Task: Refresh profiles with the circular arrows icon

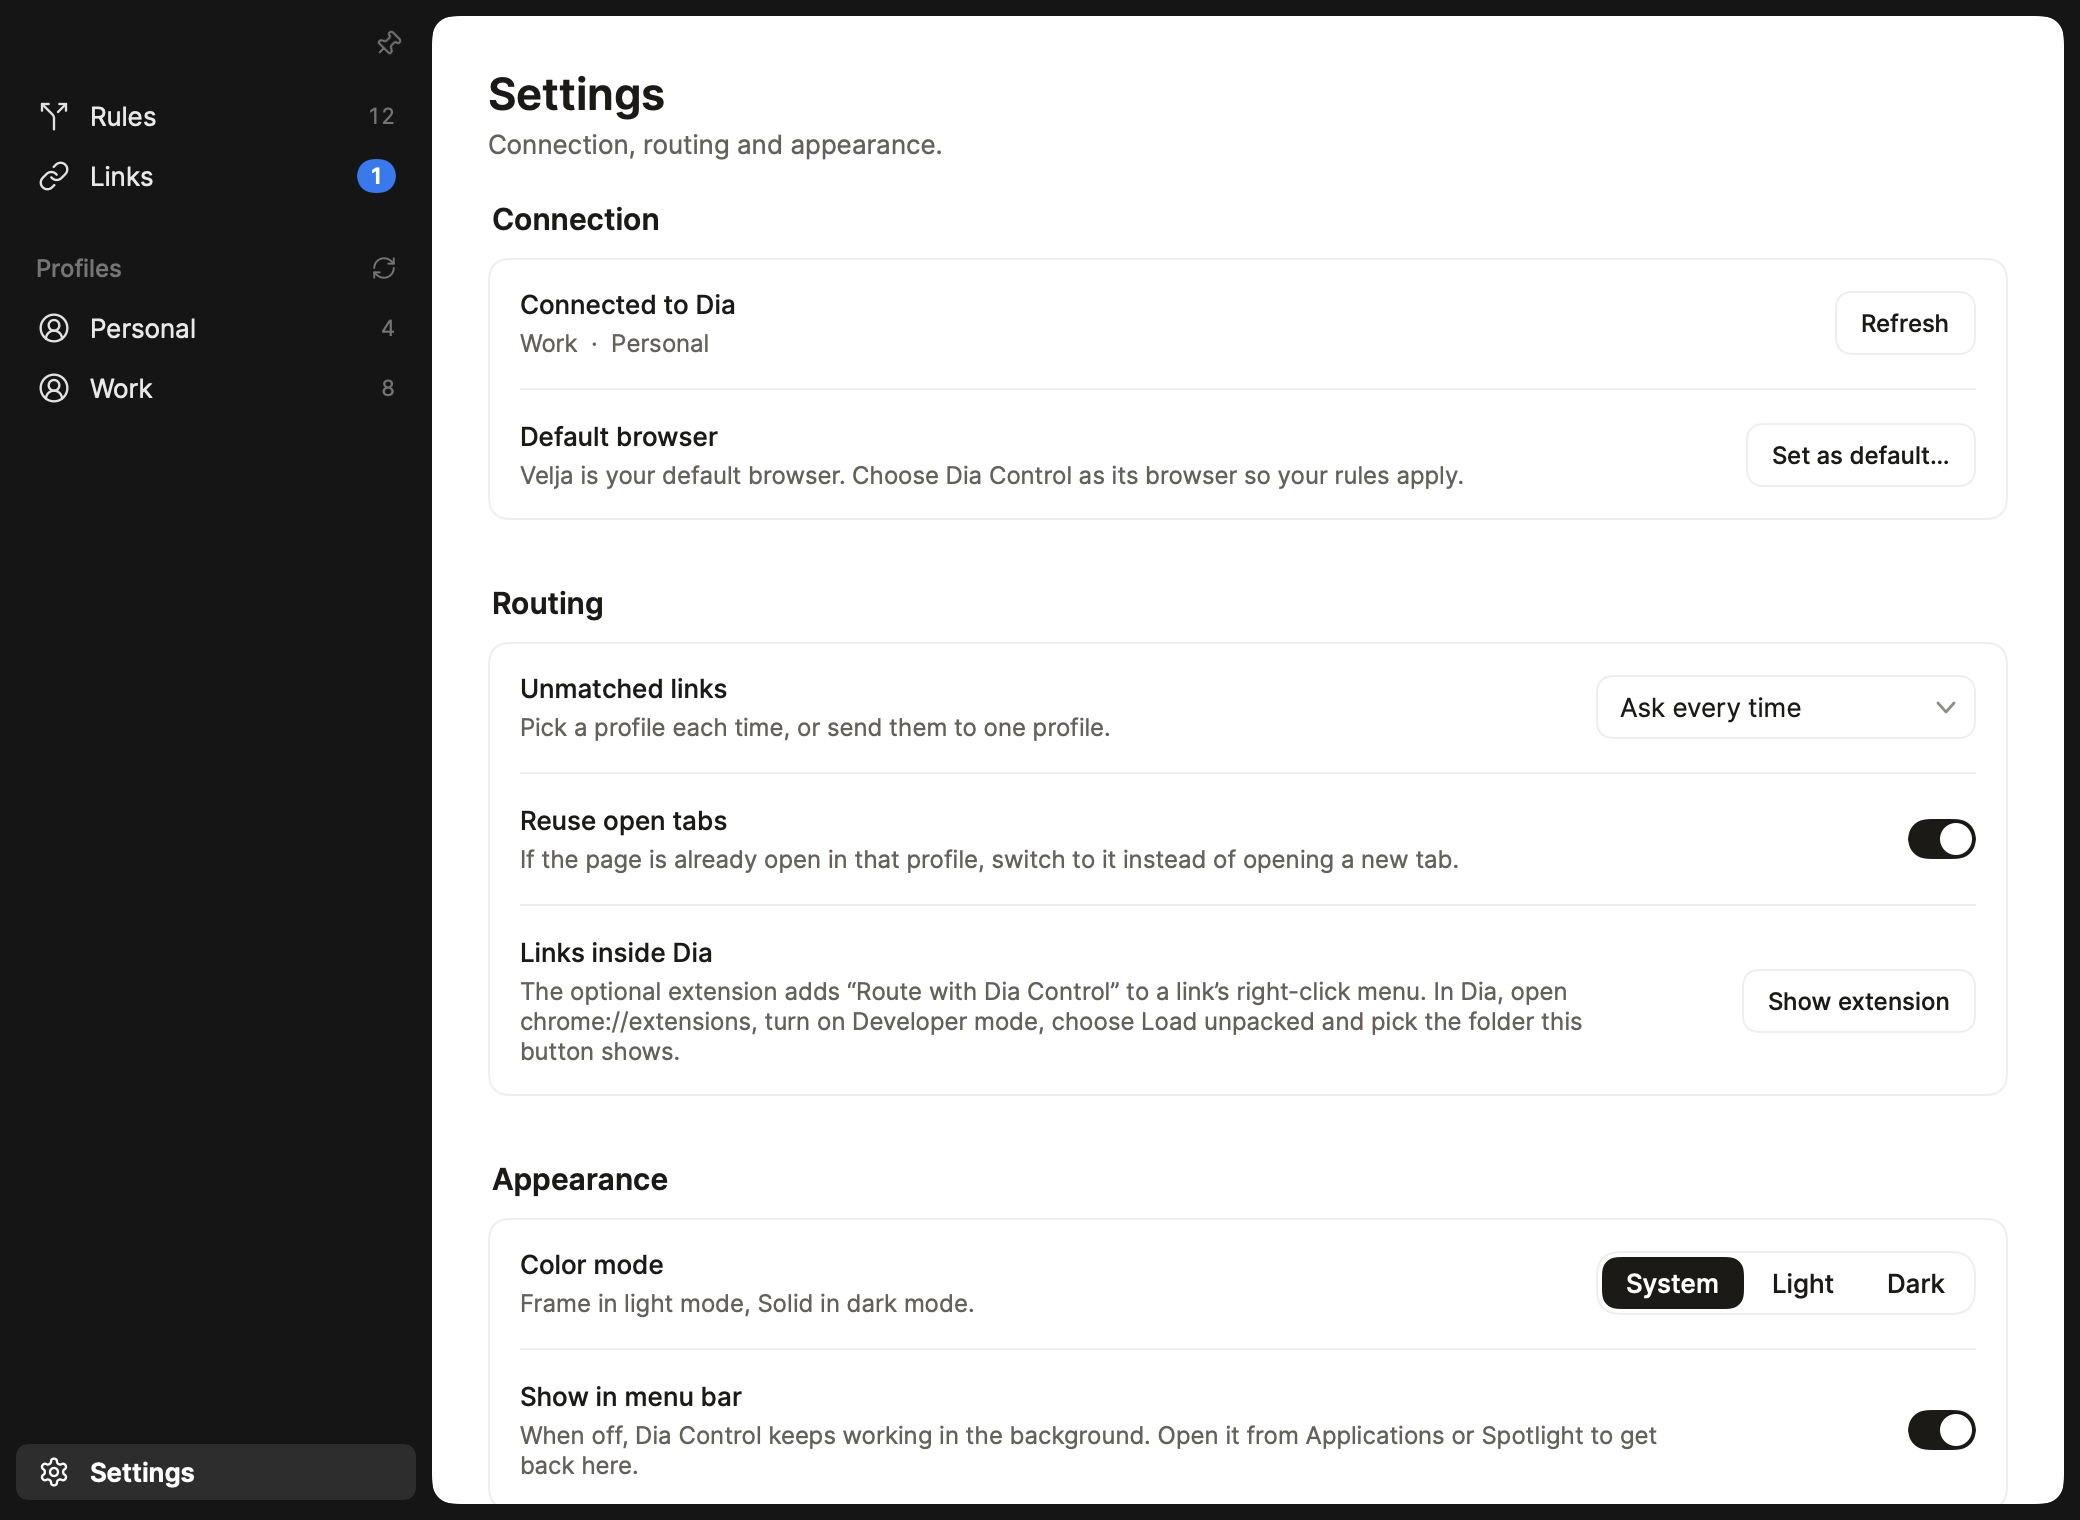Action: point(384,268)
